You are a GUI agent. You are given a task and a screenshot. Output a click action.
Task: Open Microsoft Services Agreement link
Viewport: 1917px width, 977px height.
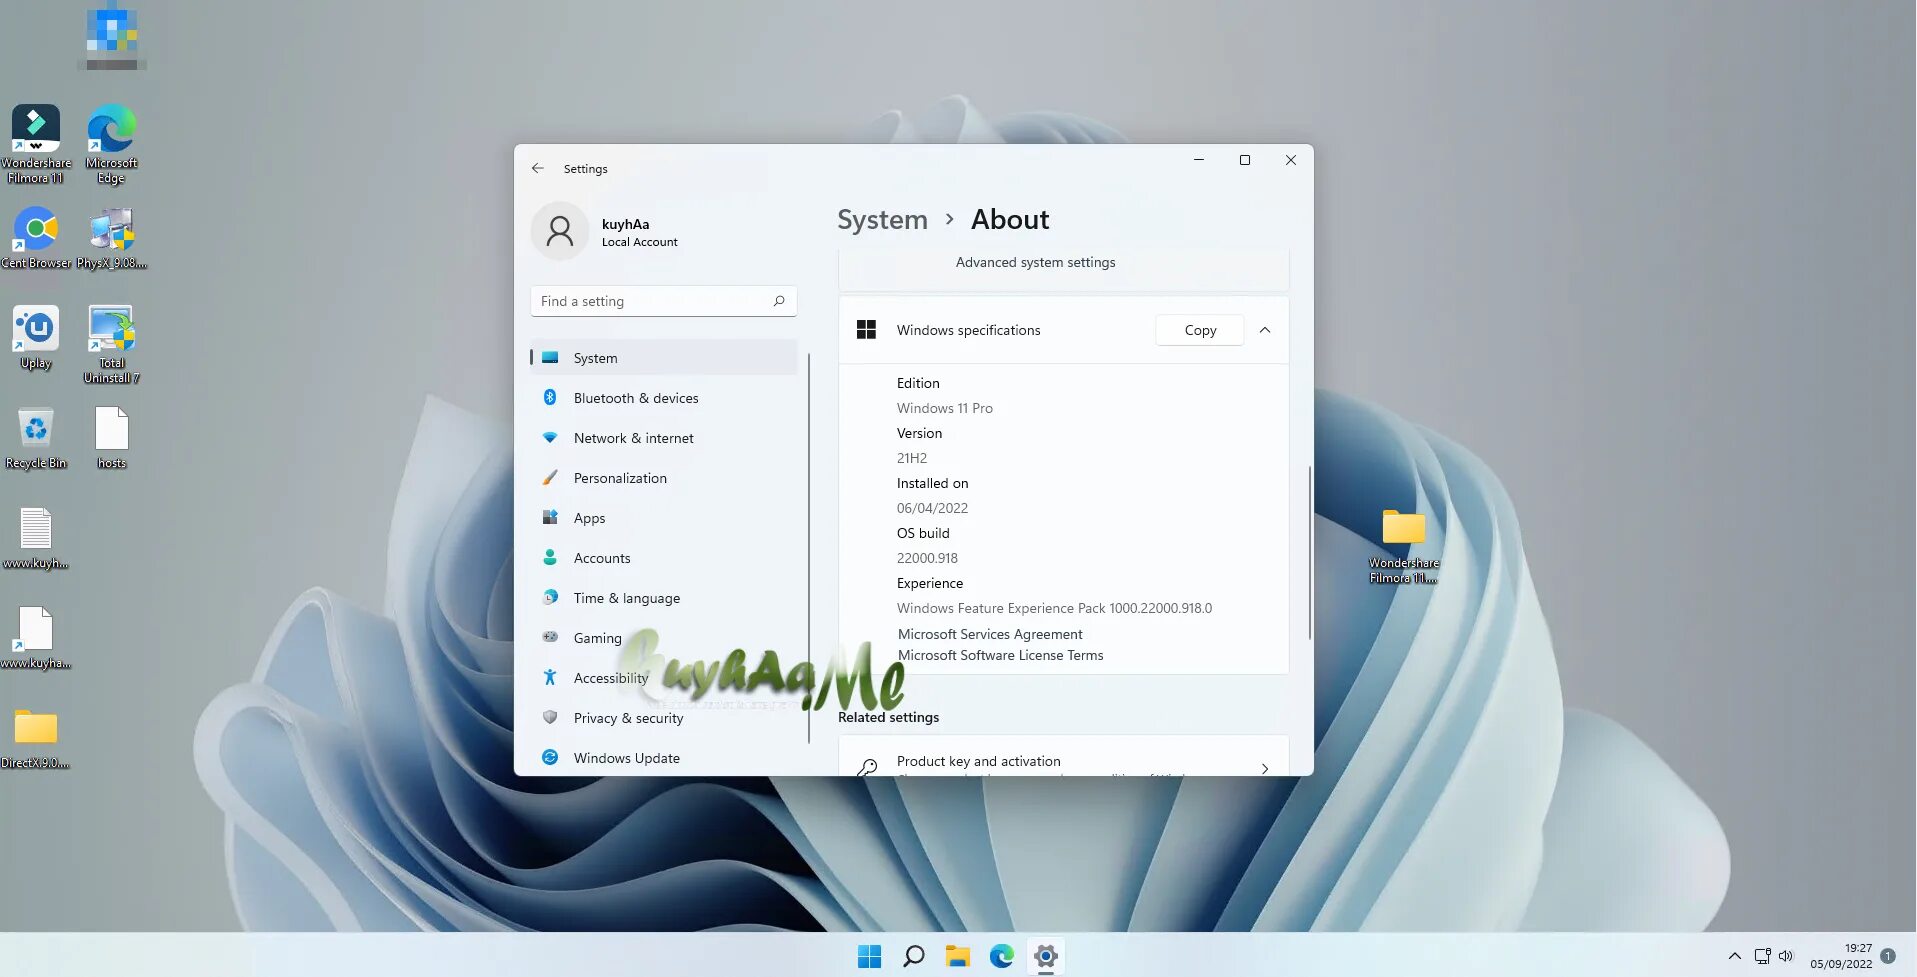(990, 634)
